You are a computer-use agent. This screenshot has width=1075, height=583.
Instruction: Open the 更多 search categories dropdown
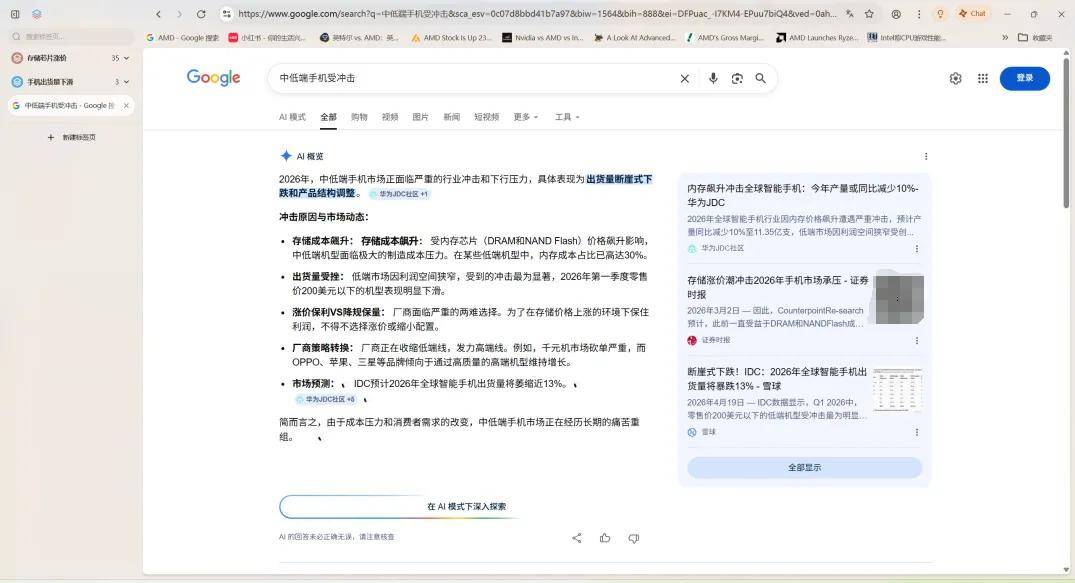[526, 117]
